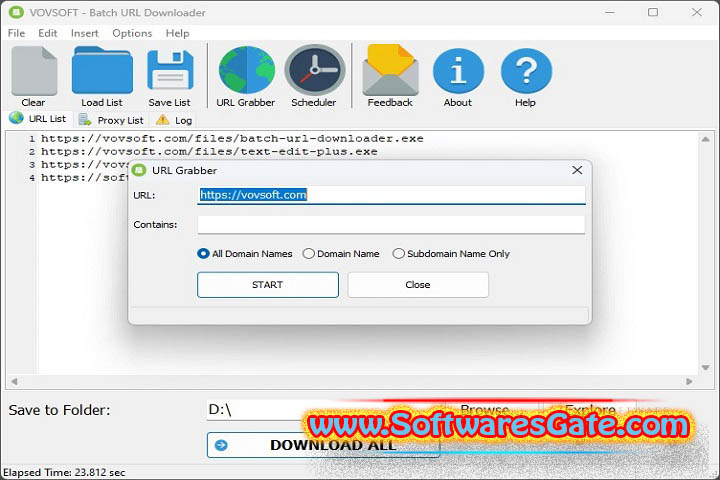Image resolution: width=720 pixels, height=480 pixels.
Task: Switch to the Log tab
Action: click(174, 120)
